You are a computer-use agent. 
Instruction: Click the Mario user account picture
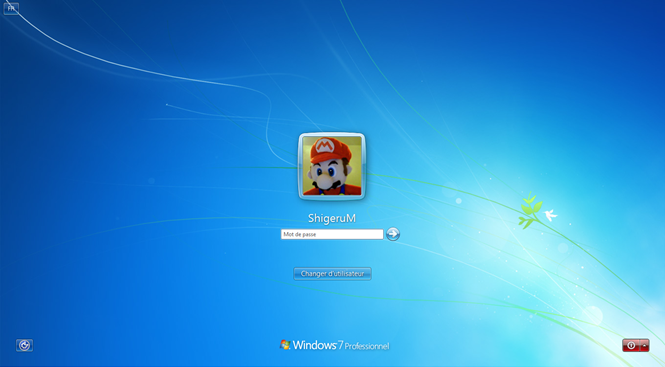(332, 166)
